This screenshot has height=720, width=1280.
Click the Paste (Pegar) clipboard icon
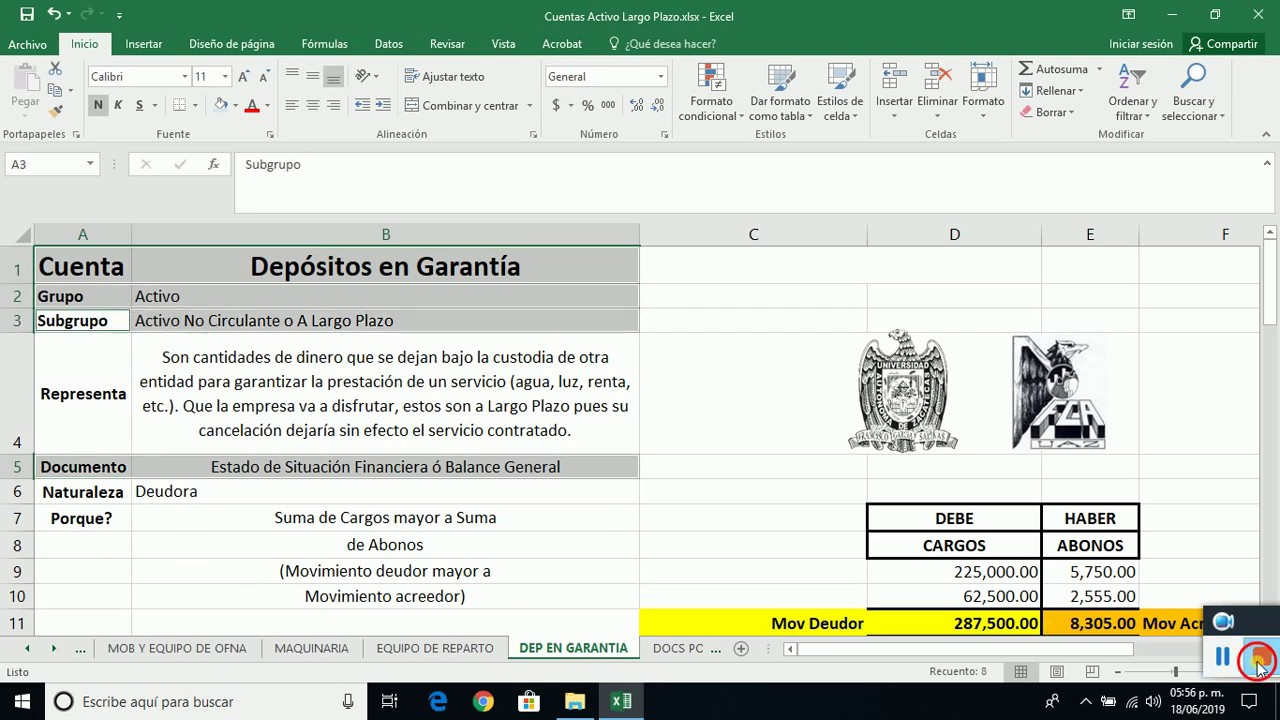[x=25, y=79]
